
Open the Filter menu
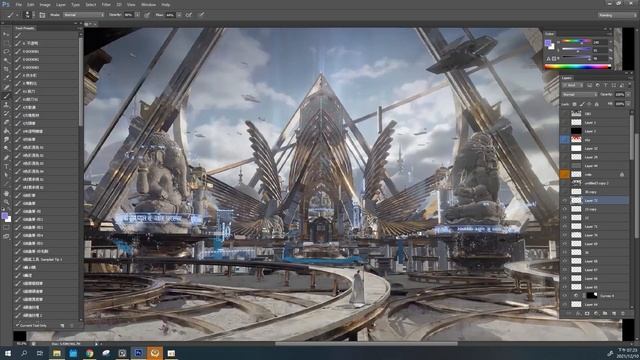tap(106, 4)
